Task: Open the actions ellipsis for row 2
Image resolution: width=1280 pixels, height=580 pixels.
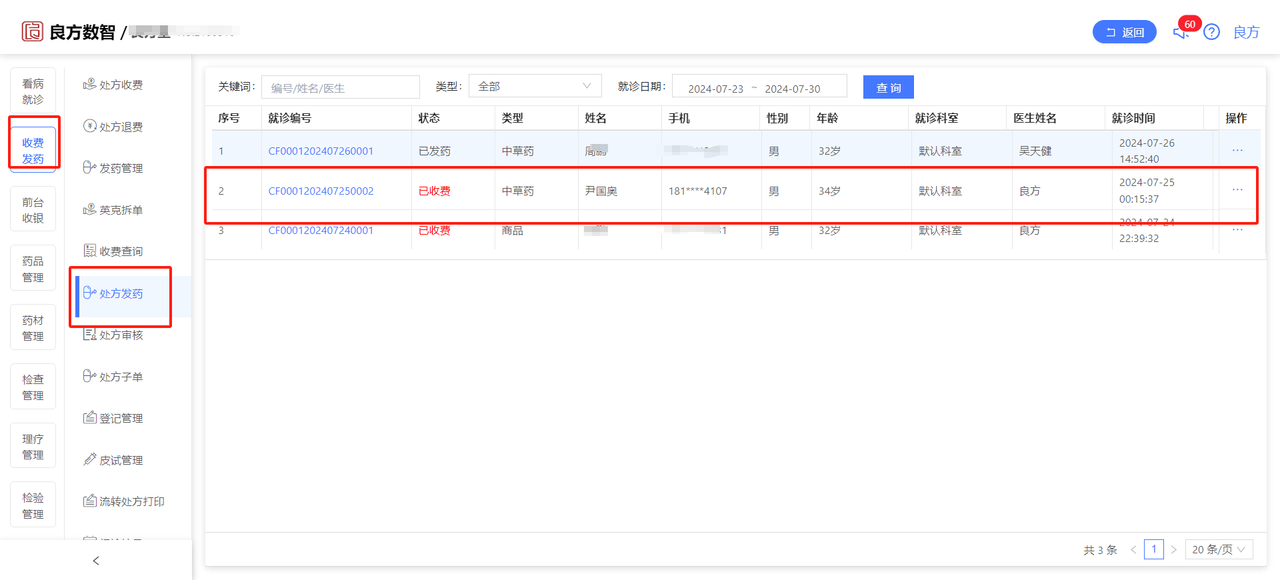Action: point(1237,190)
